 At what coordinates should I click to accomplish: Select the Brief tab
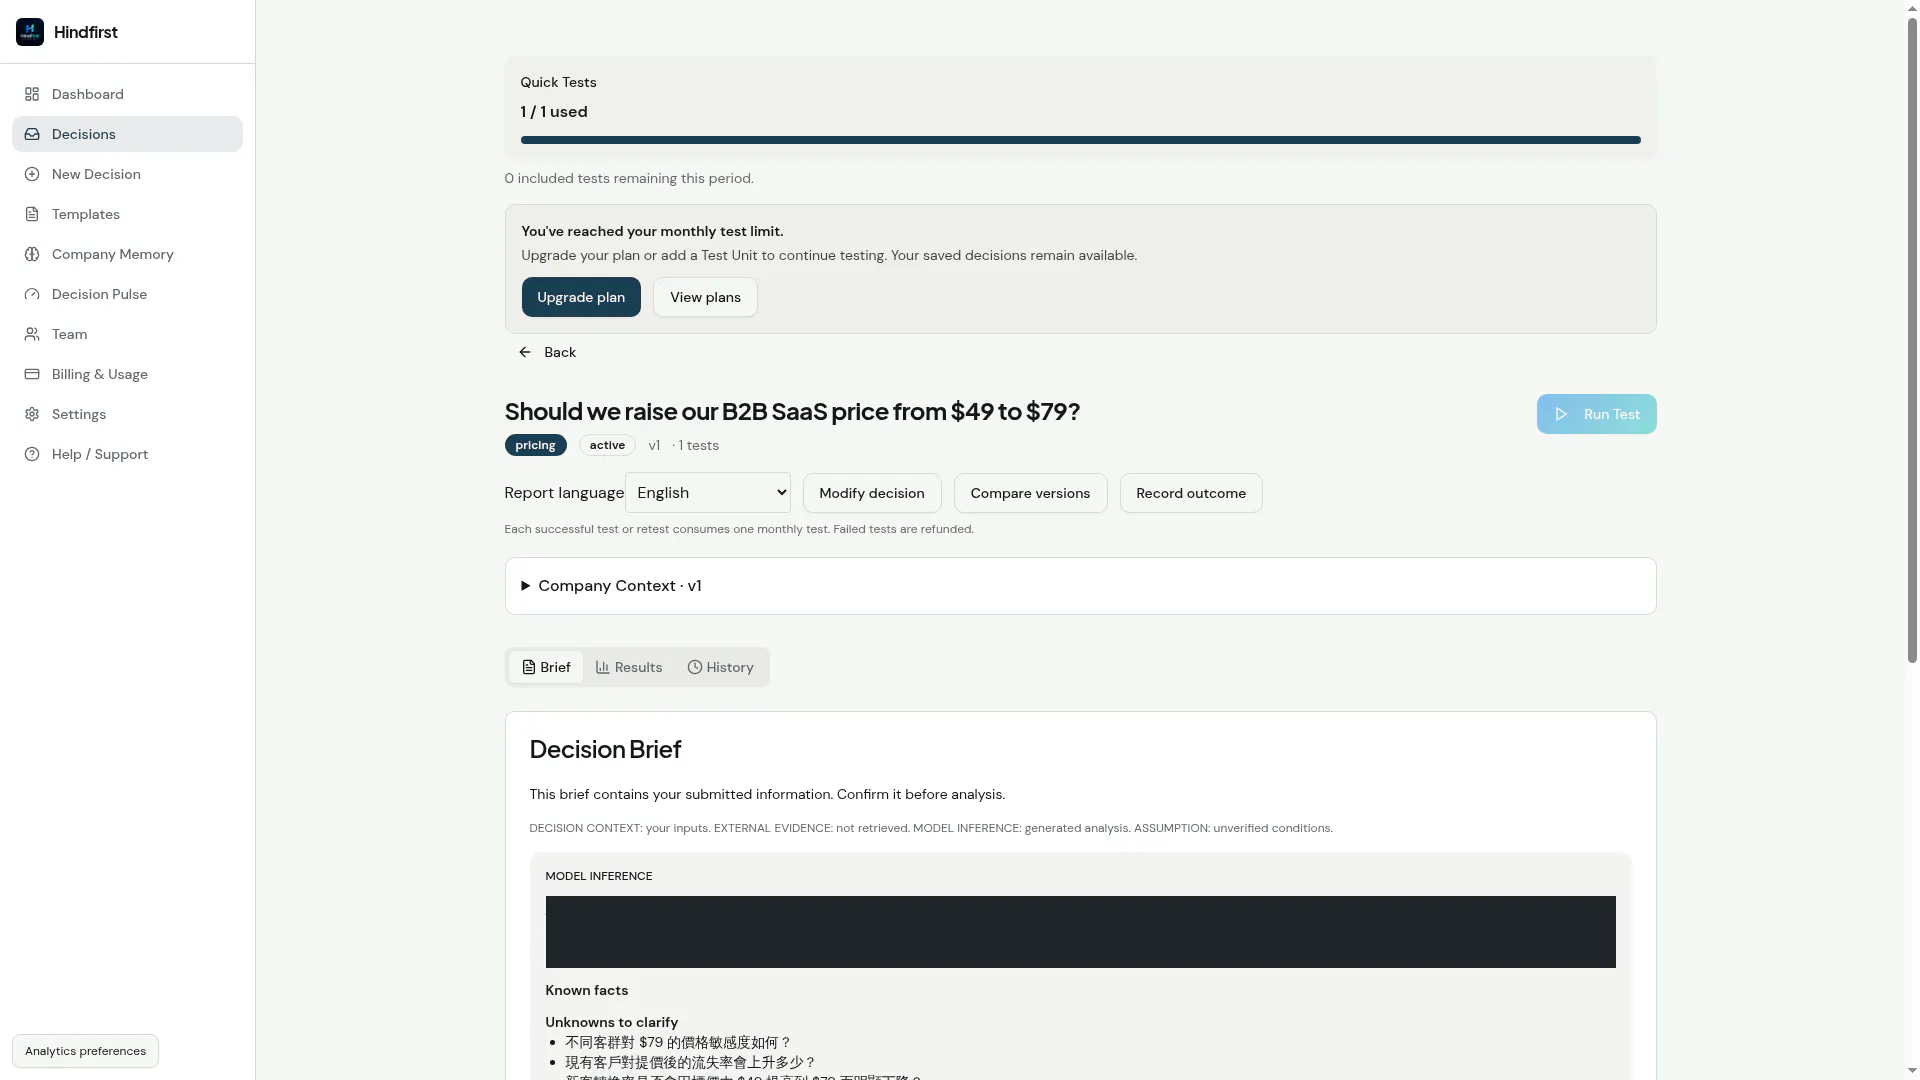click(546, 667)
